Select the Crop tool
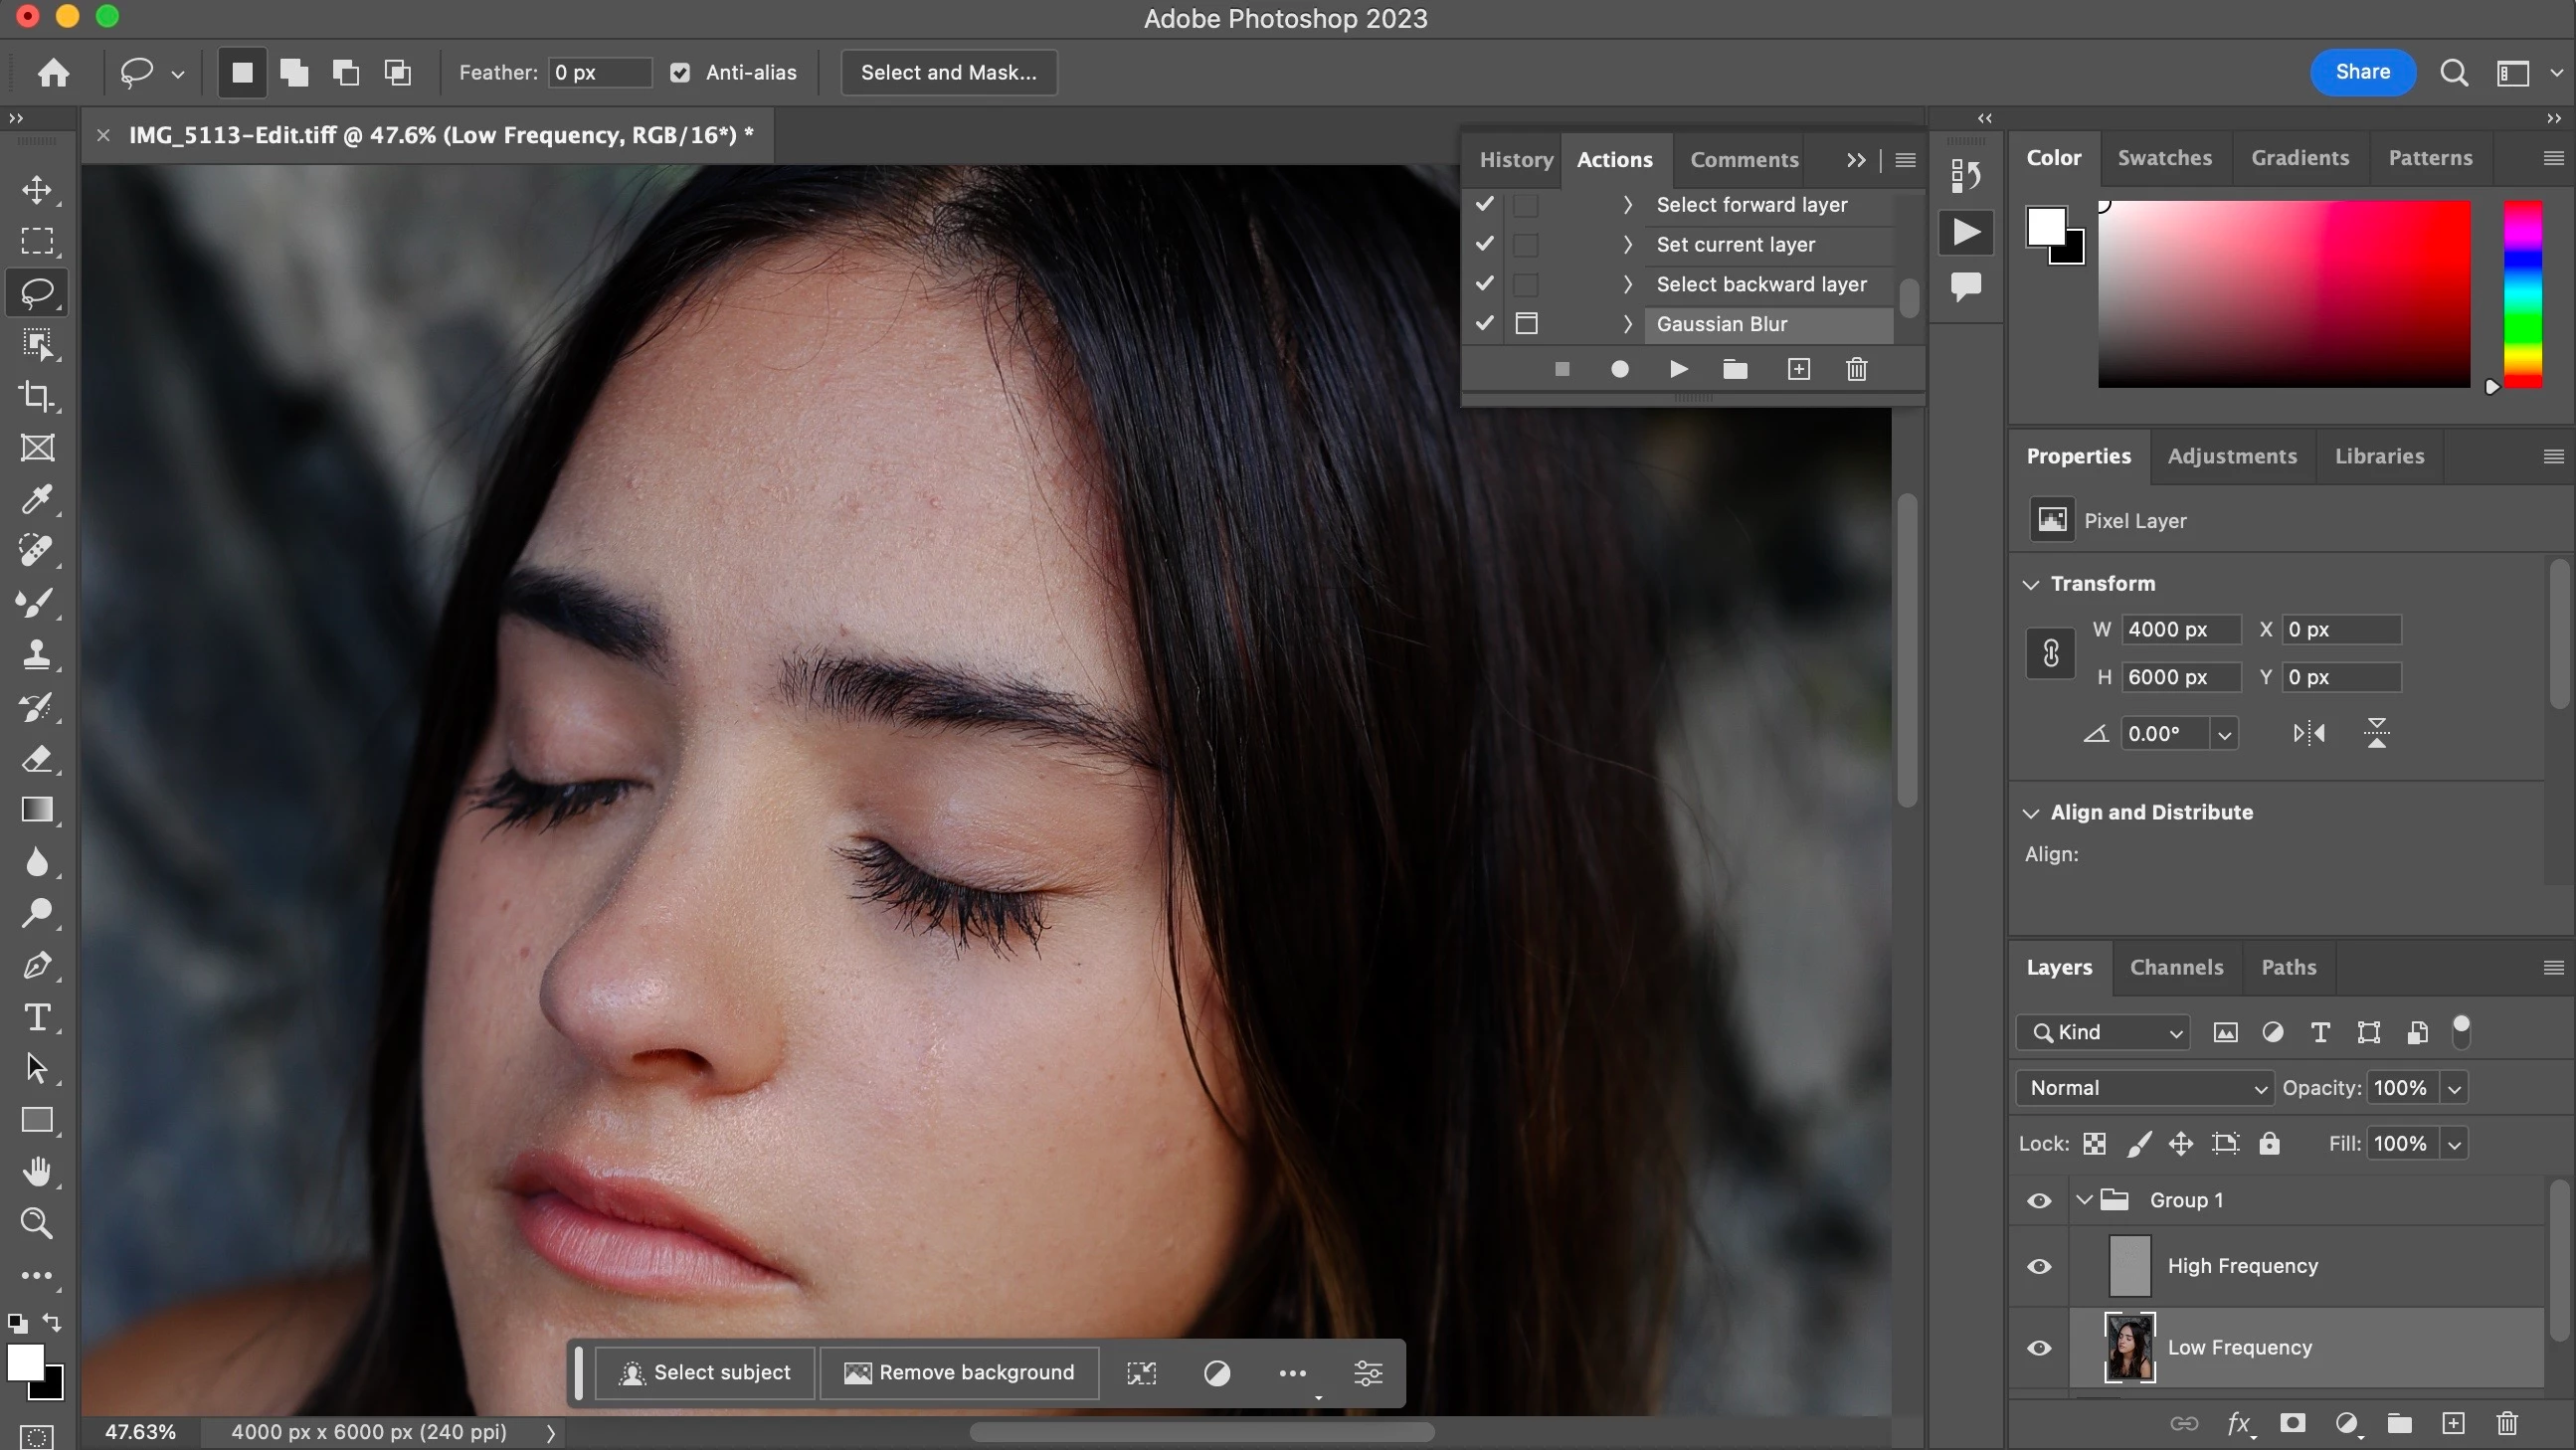2576x1450 pixels. tap(37, 396)
